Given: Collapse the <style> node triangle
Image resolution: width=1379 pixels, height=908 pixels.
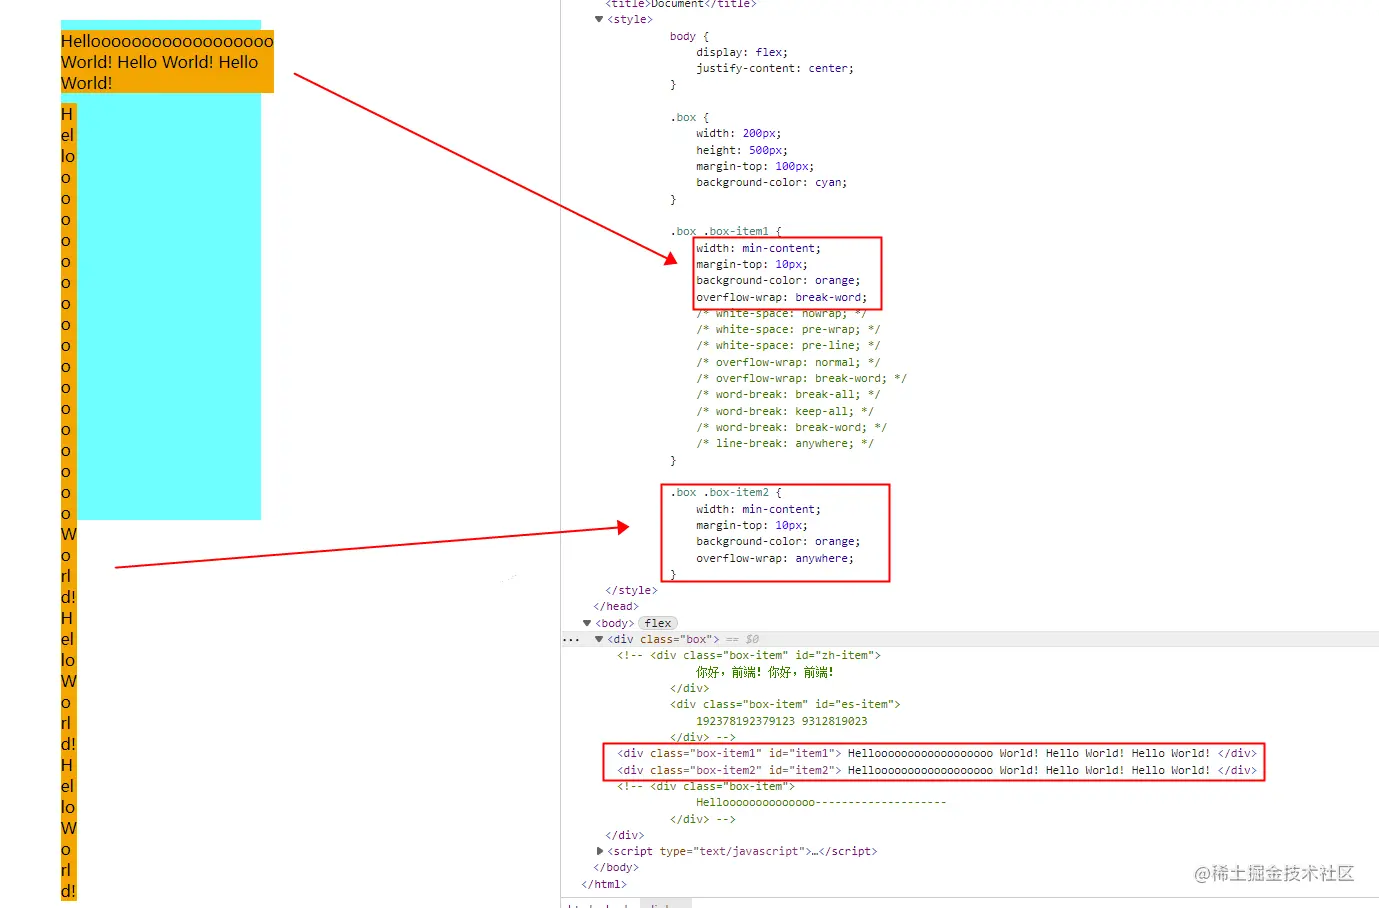Looking at the screenshot, I should pyautogui.click(x=599, y=19).
